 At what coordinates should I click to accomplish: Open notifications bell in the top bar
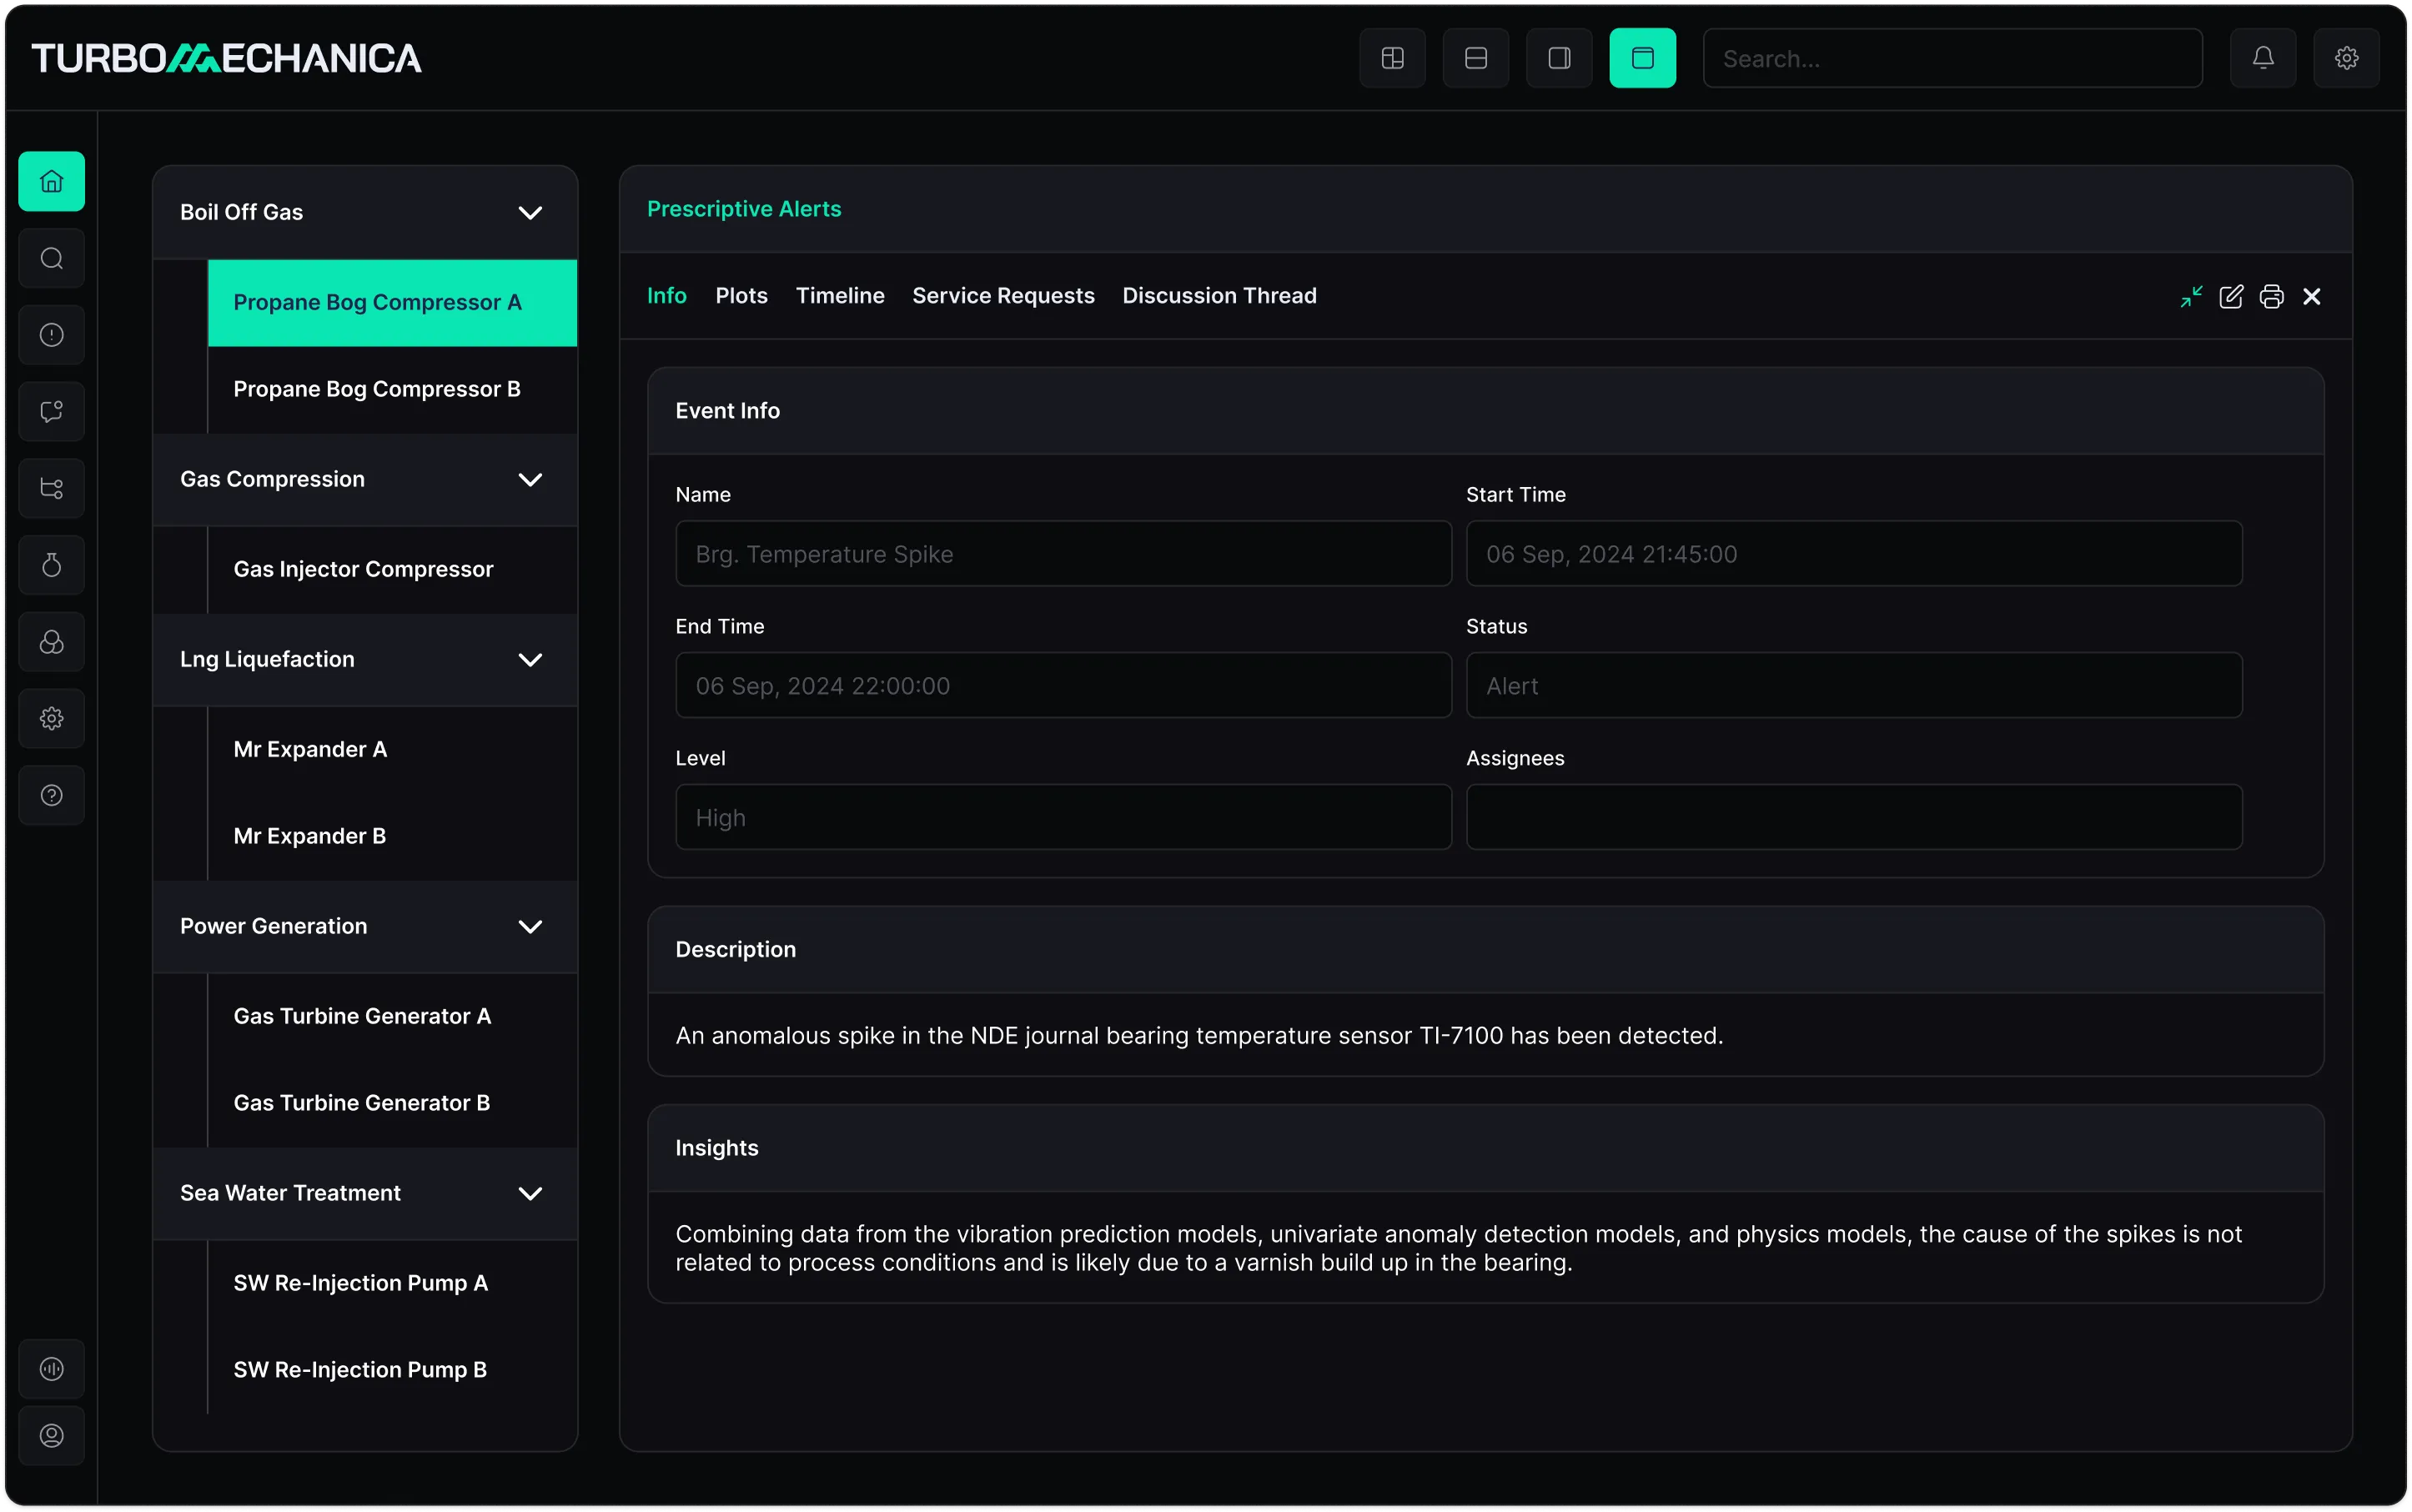coord(2262,58)
